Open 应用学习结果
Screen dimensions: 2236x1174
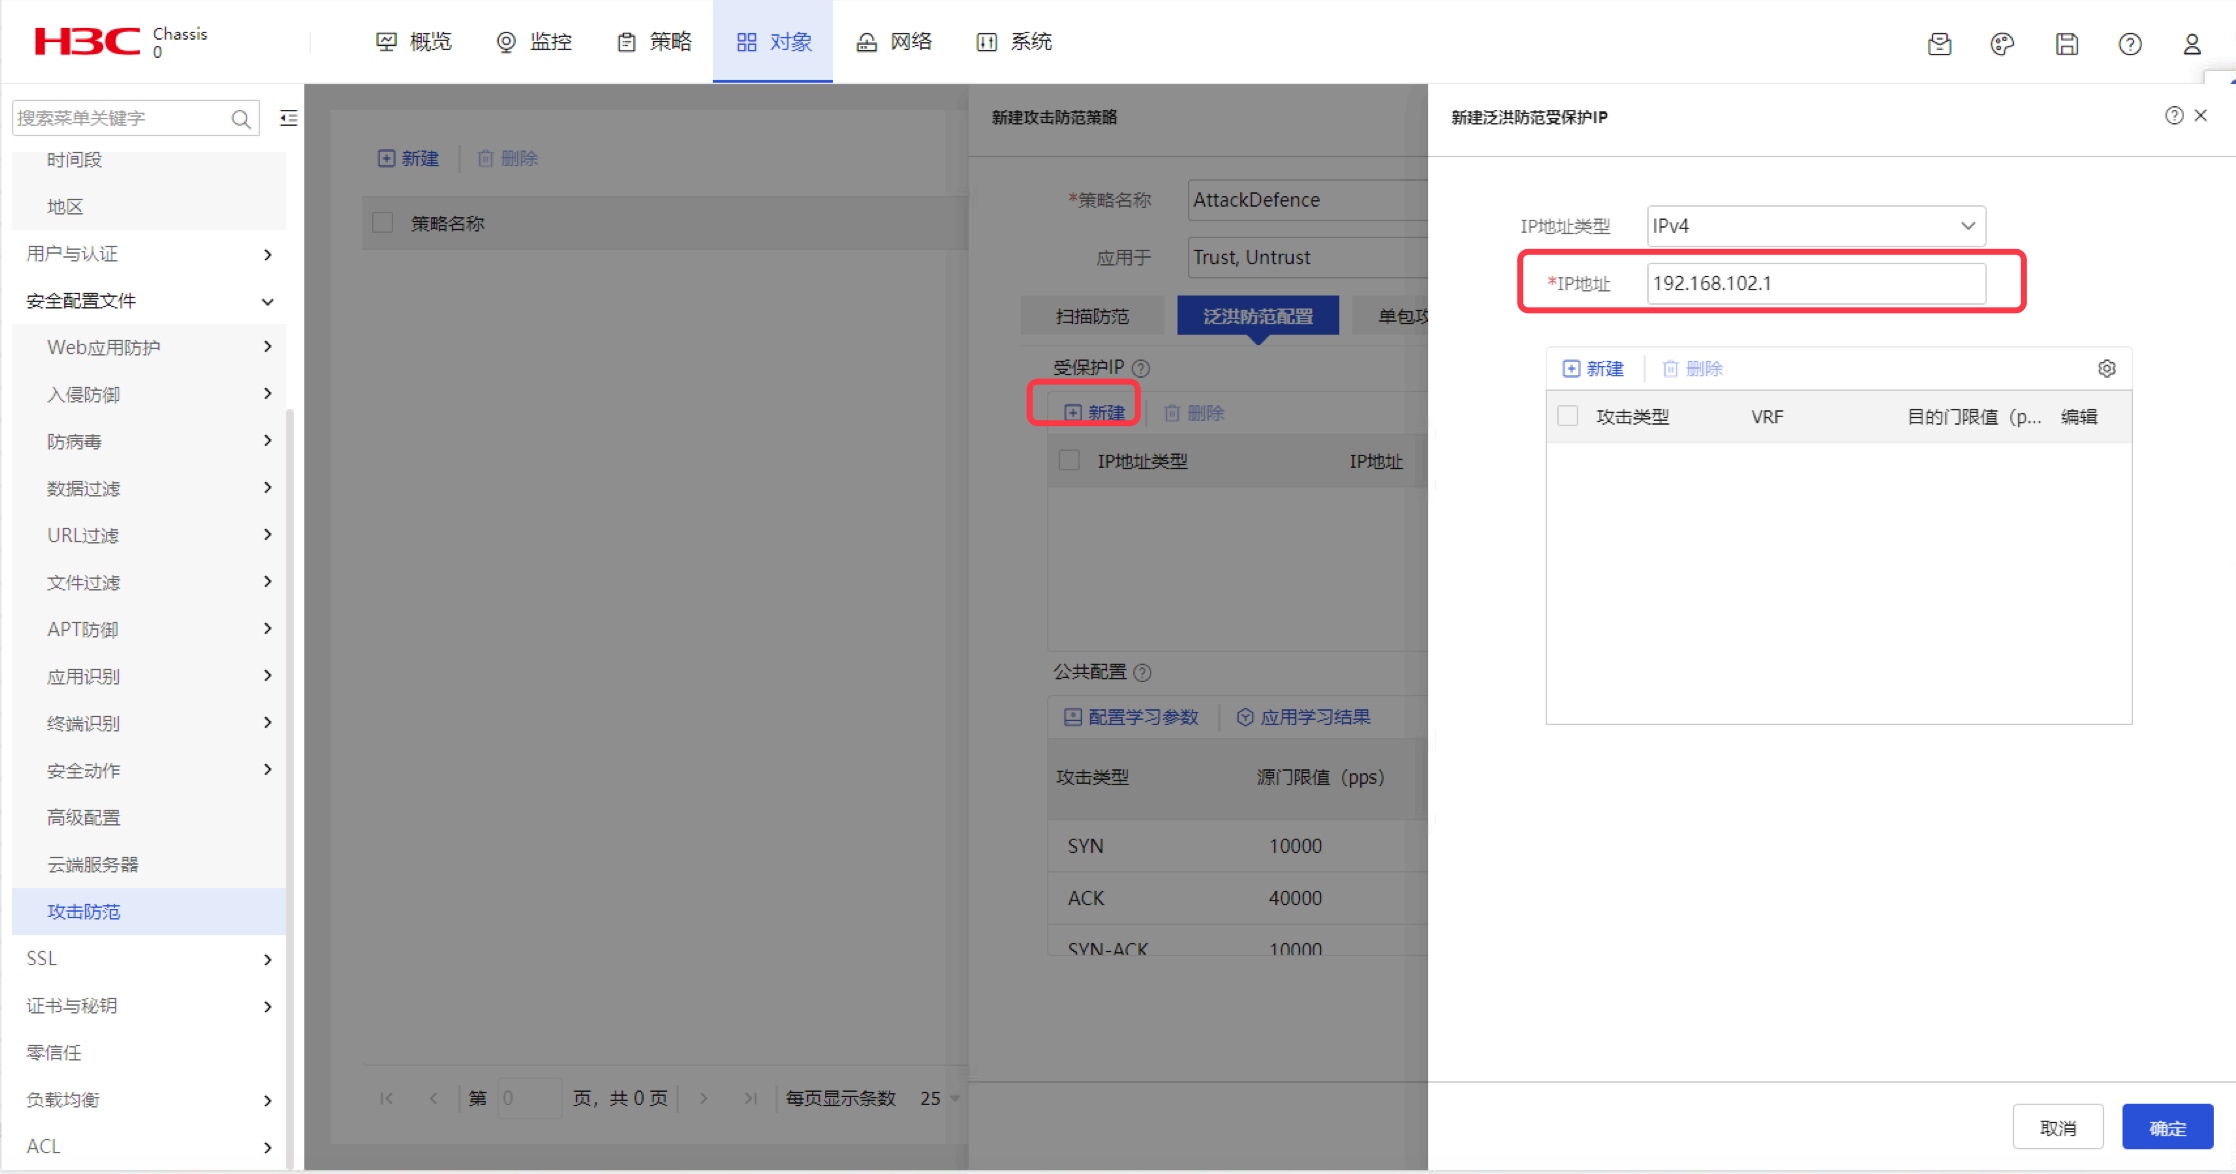point(1304,717)
